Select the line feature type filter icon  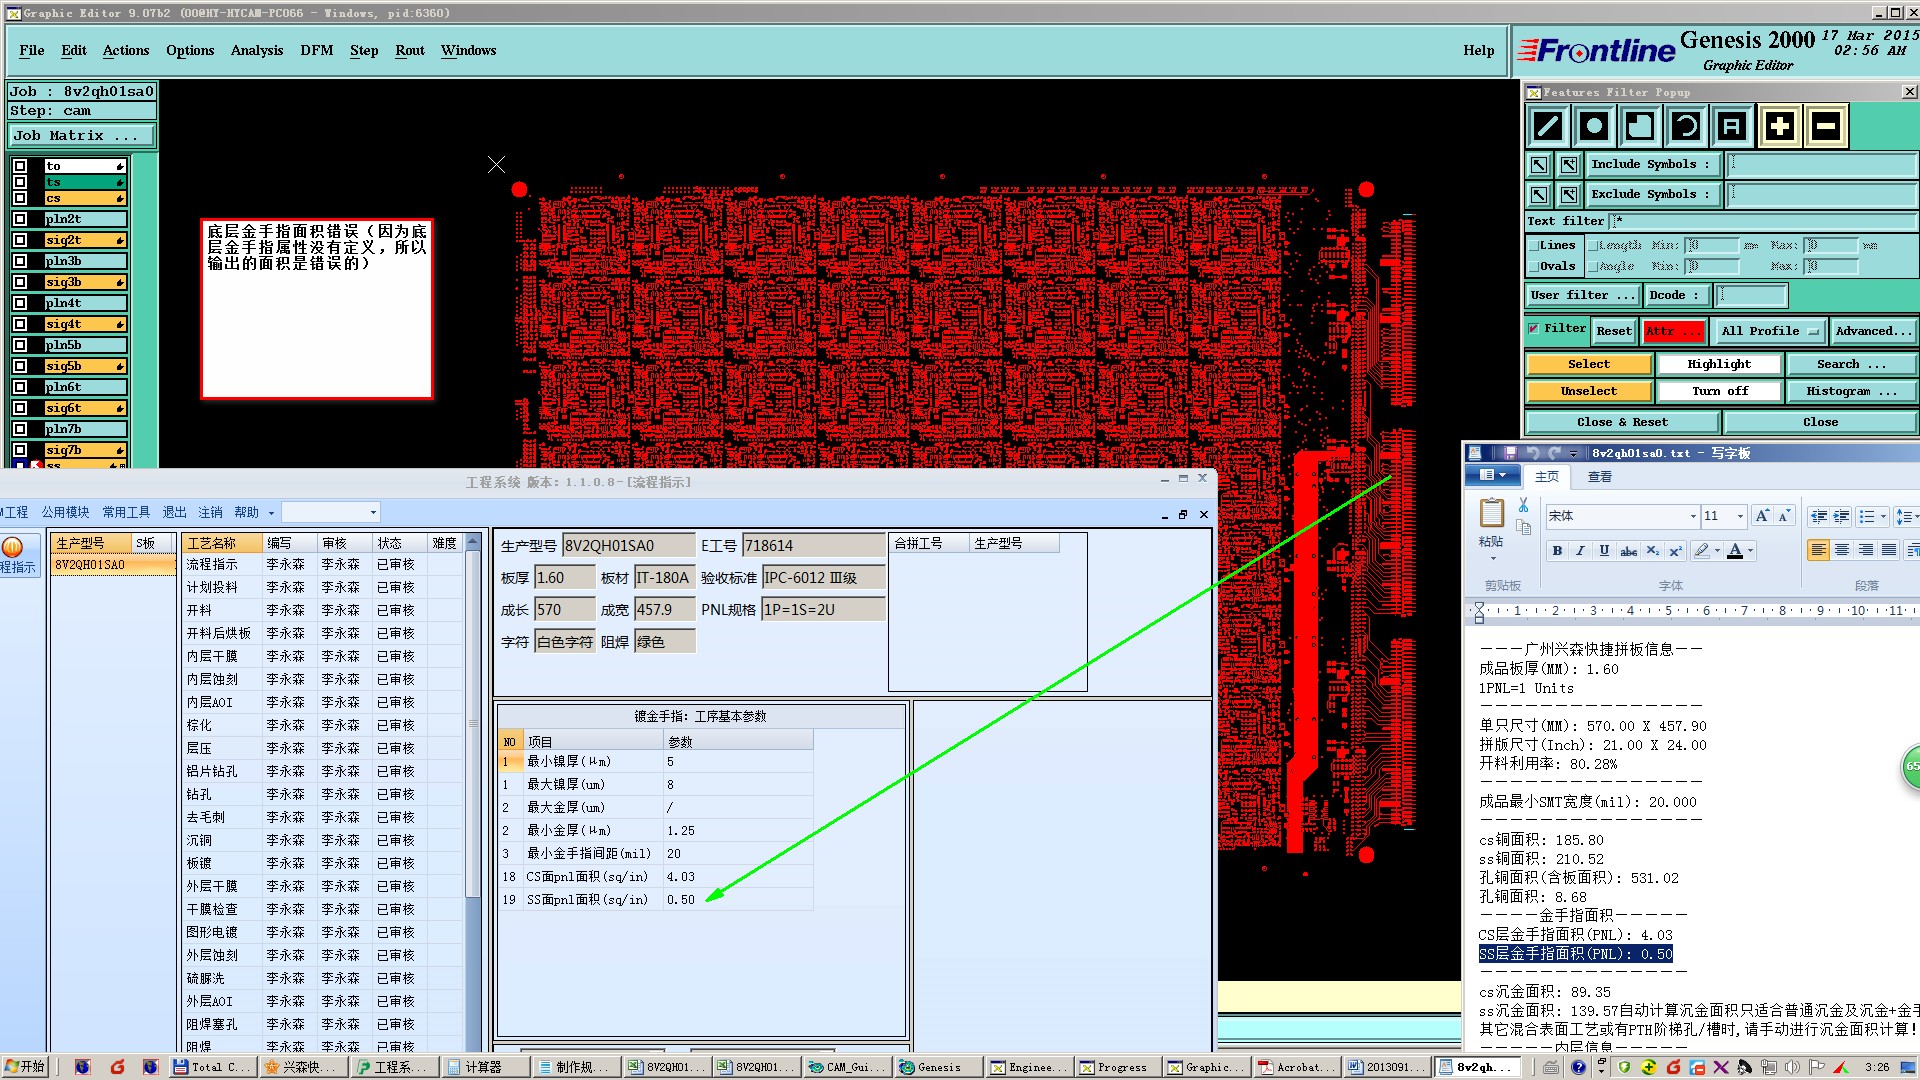coord(1548,126)
